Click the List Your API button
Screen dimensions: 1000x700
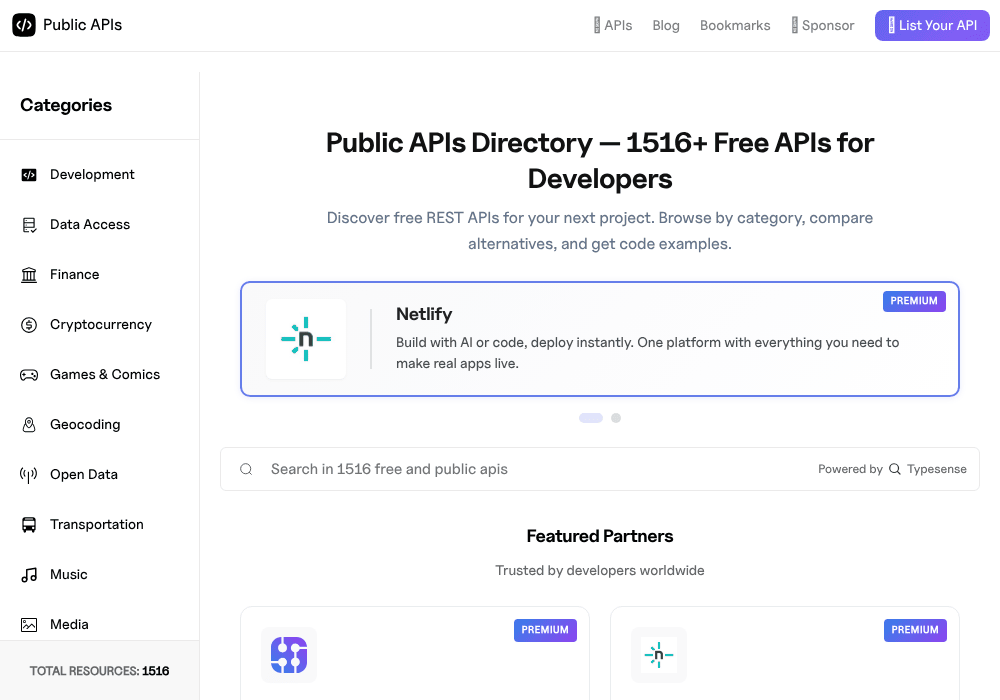pyautogui.click(x=932, y=26)
